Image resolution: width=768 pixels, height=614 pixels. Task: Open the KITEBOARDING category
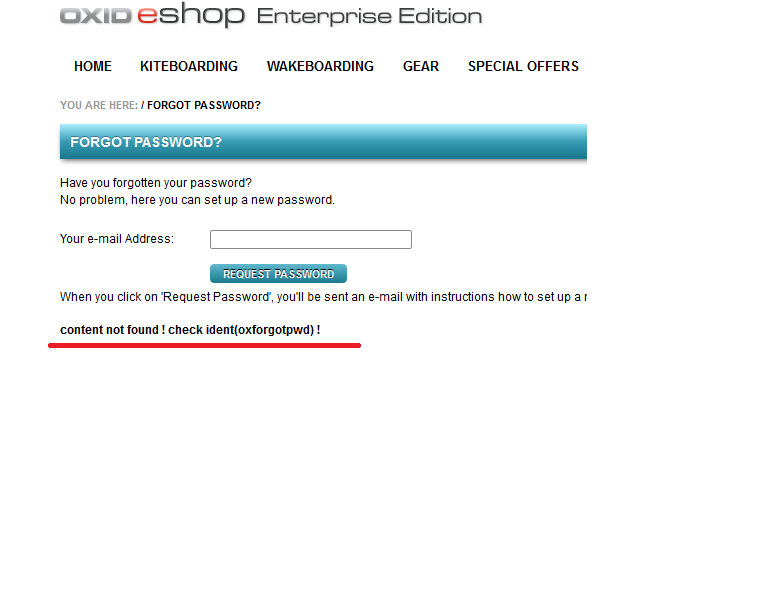click(189, 66)
